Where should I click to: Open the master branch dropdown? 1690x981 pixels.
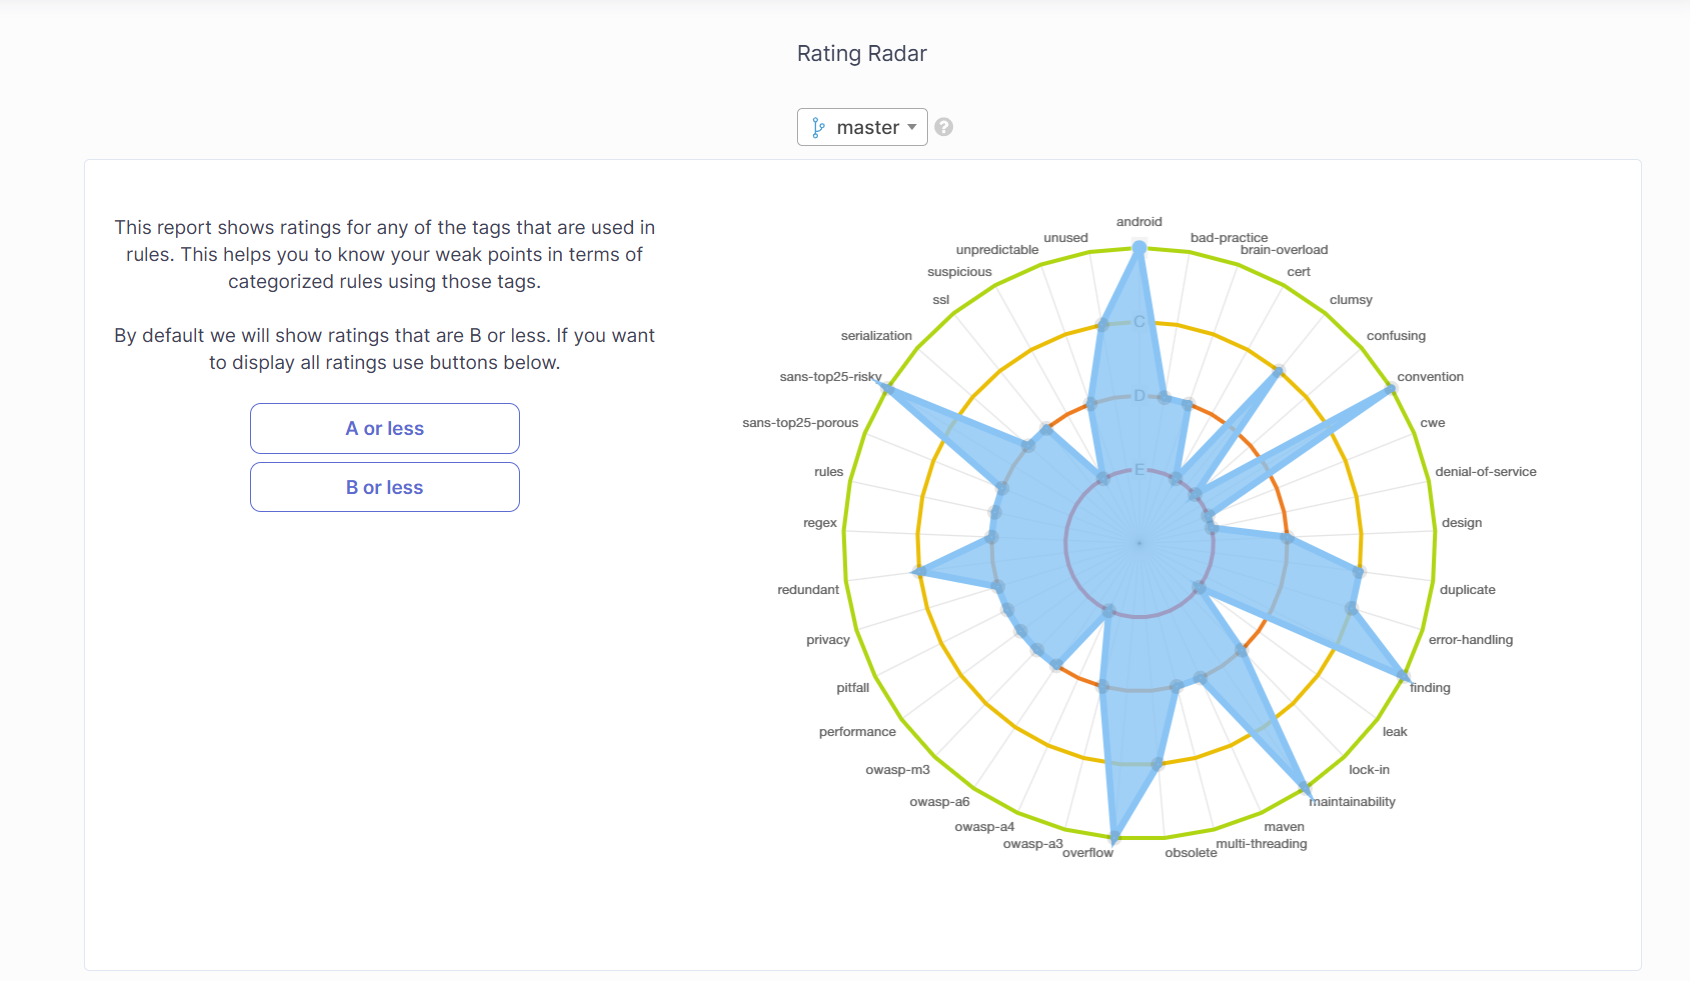click(862, 127)
